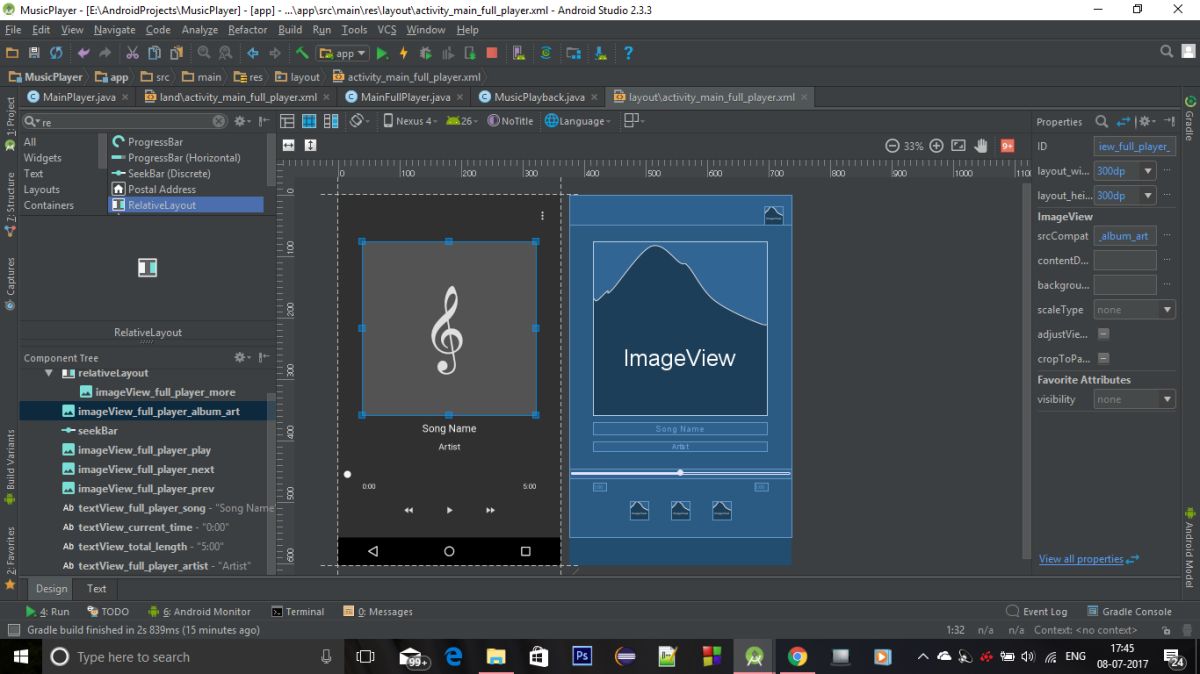Click the ID property input field

point(1134,146)
